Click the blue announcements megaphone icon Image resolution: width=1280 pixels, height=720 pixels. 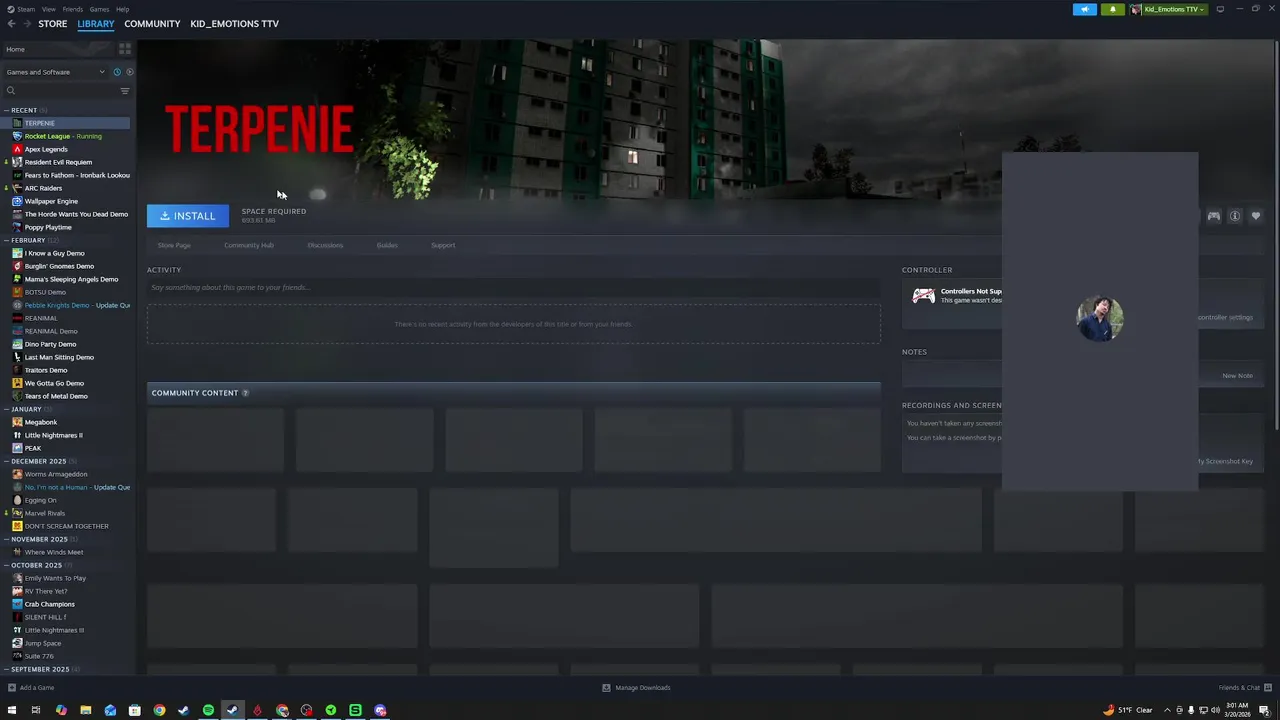pos(1085,9)
